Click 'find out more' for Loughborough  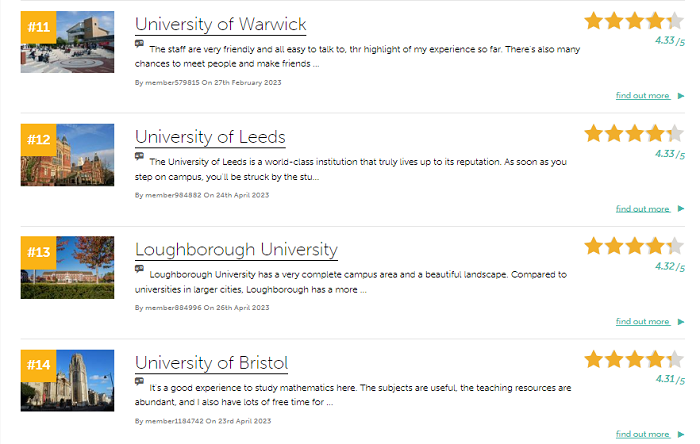(x=643, y=322)
